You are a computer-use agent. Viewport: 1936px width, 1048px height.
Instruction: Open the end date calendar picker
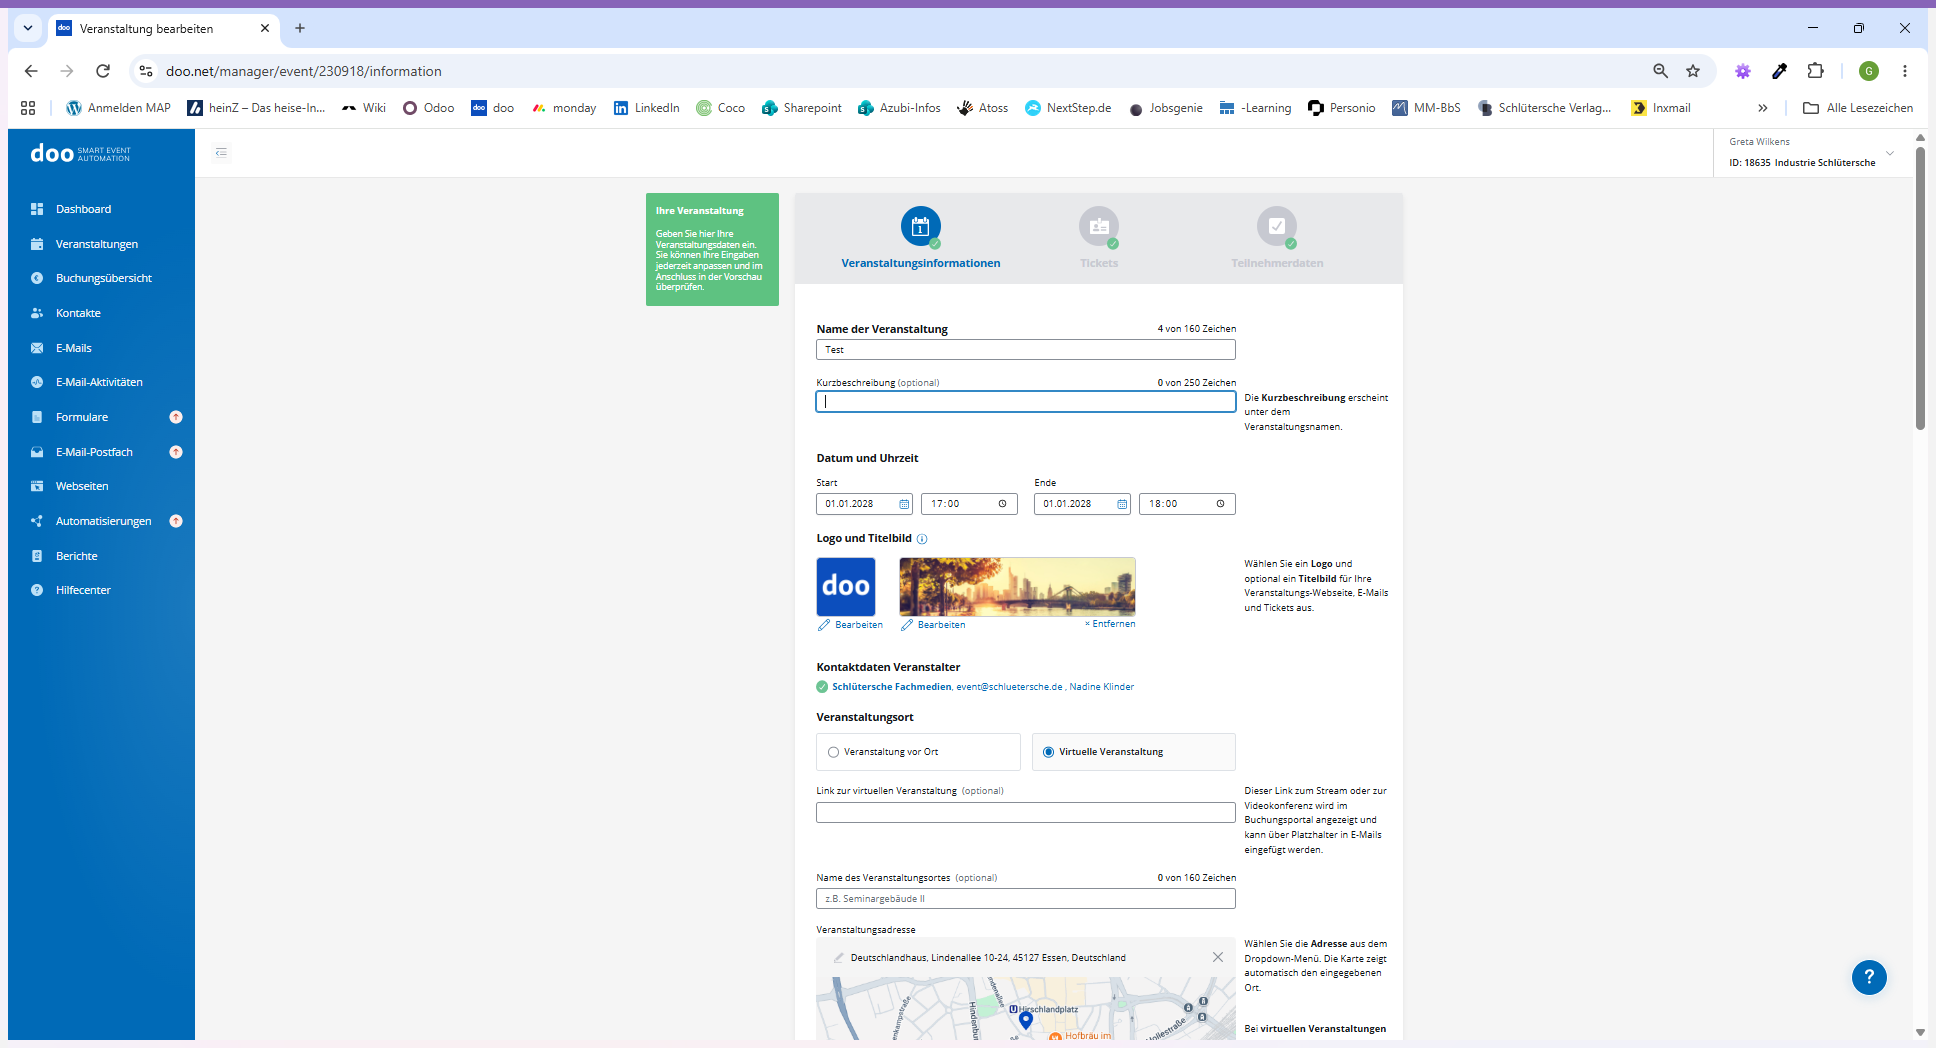[x=1122, y=504]
